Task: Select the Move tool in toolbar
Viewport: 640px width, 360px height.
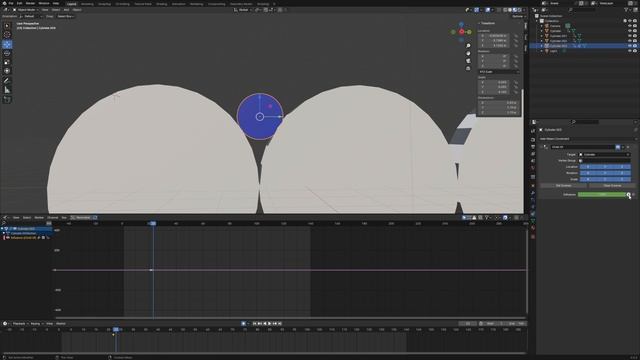Action: pyautogui.click(x=7, y=44)
